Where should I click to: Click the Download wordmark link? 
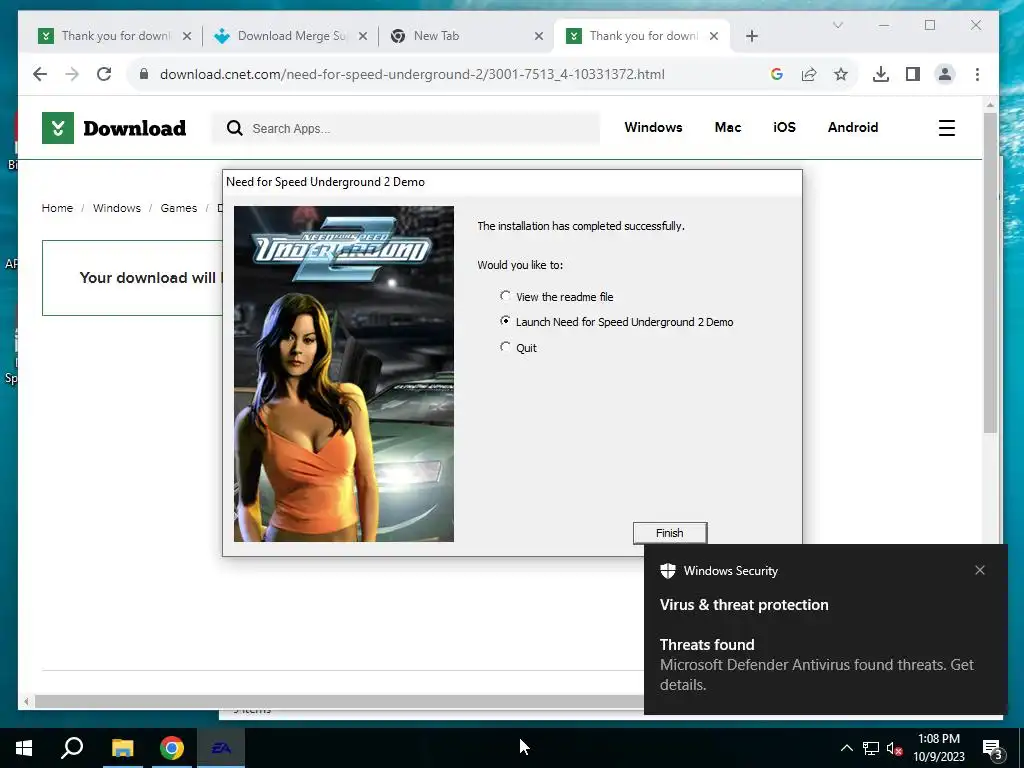135,128
